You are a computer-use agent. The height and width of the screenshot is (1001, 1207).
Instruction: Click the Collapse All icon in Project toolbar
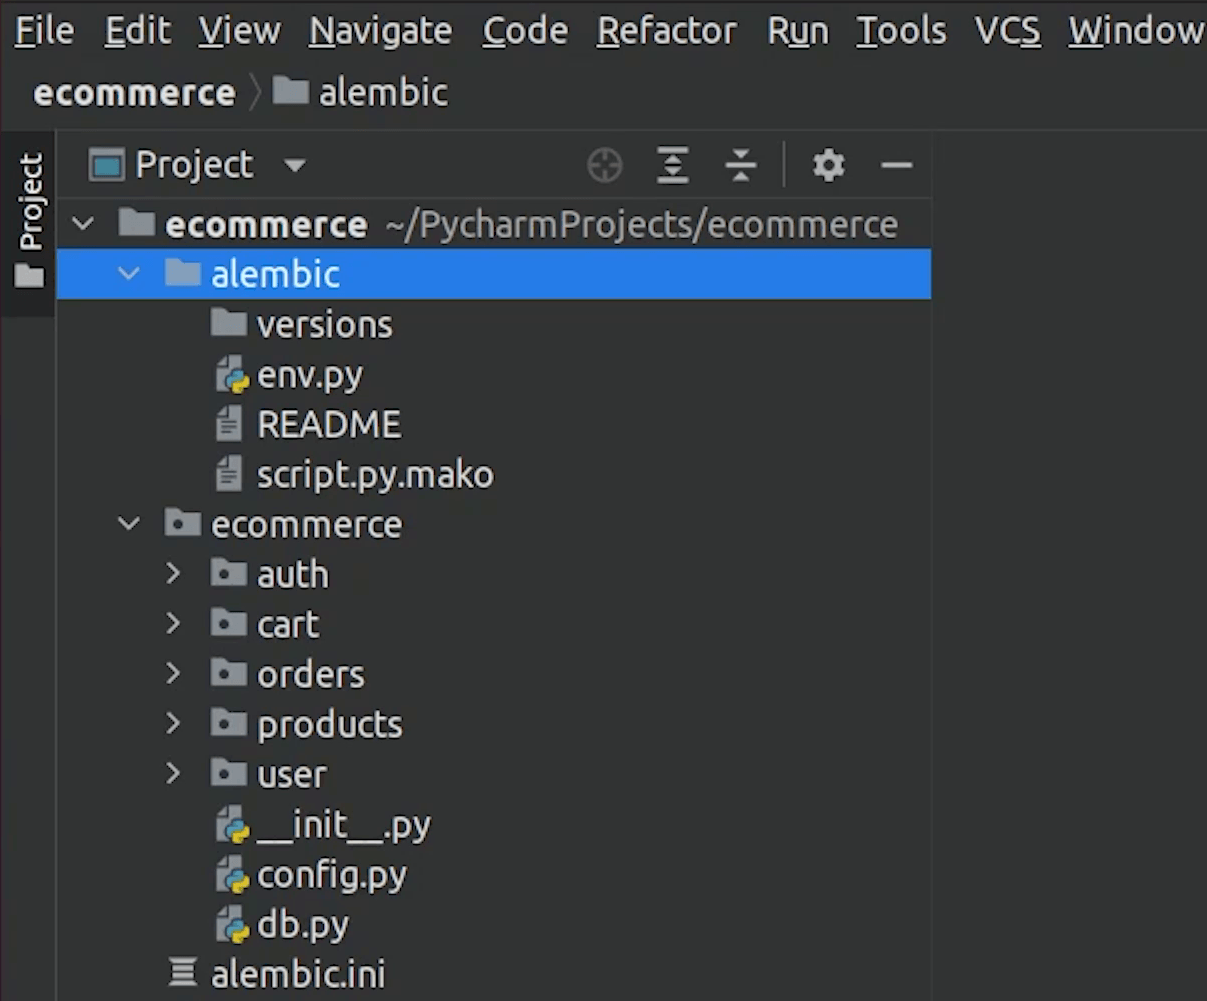[740, 165]
